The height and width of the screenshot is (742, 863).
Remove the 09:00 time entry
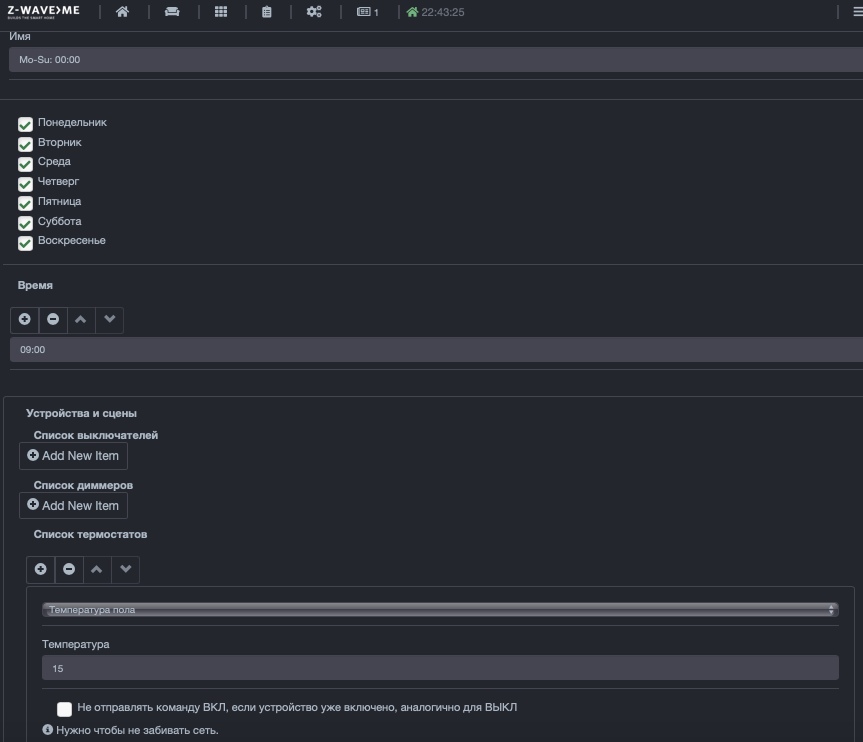pyautogui.click(x=53, y=320)
